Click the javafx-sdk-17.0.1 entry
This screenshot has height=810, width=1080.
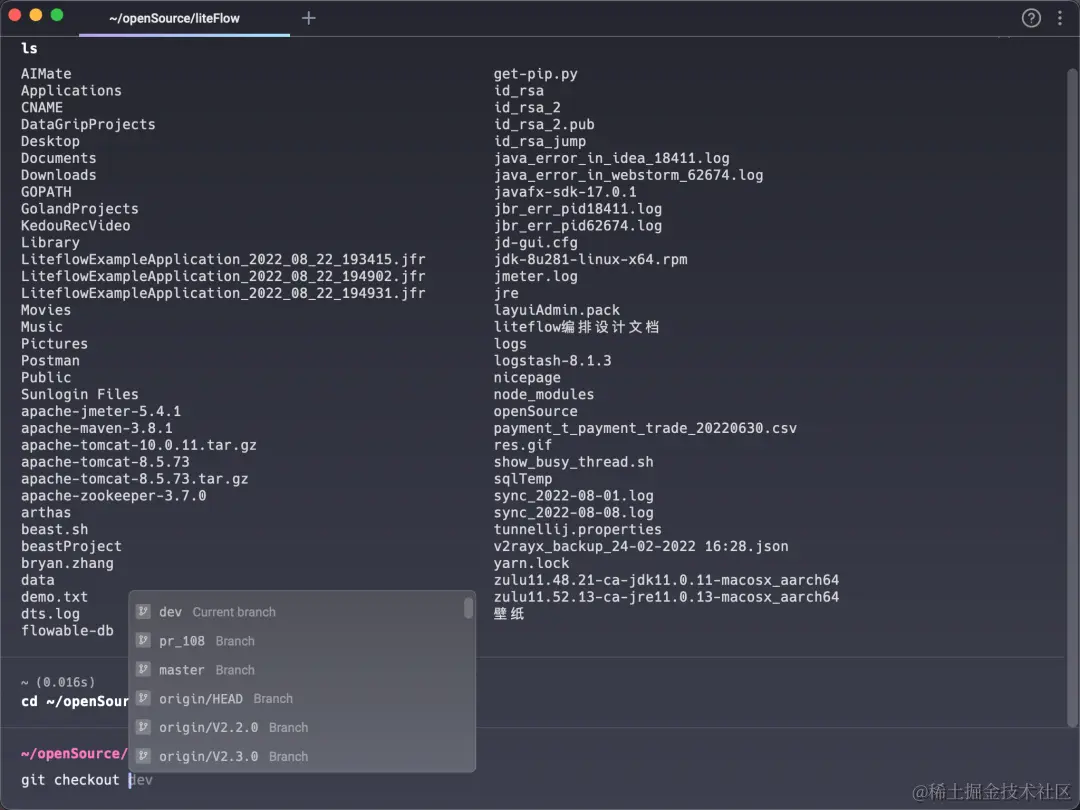[x=565, y=191]
